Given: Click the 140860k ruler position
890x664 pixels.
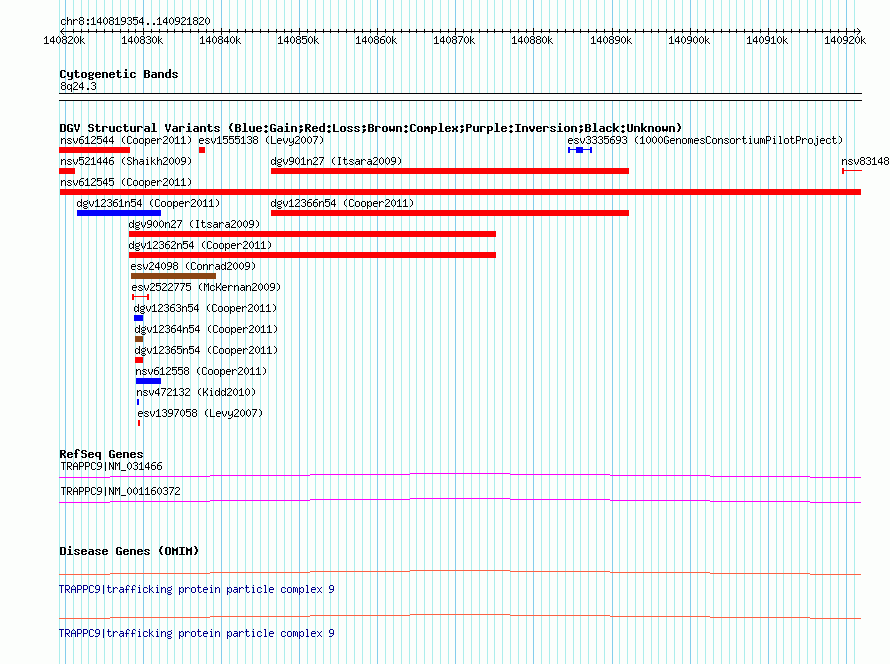Looking at the screenshot, I should tap(376, 40).
